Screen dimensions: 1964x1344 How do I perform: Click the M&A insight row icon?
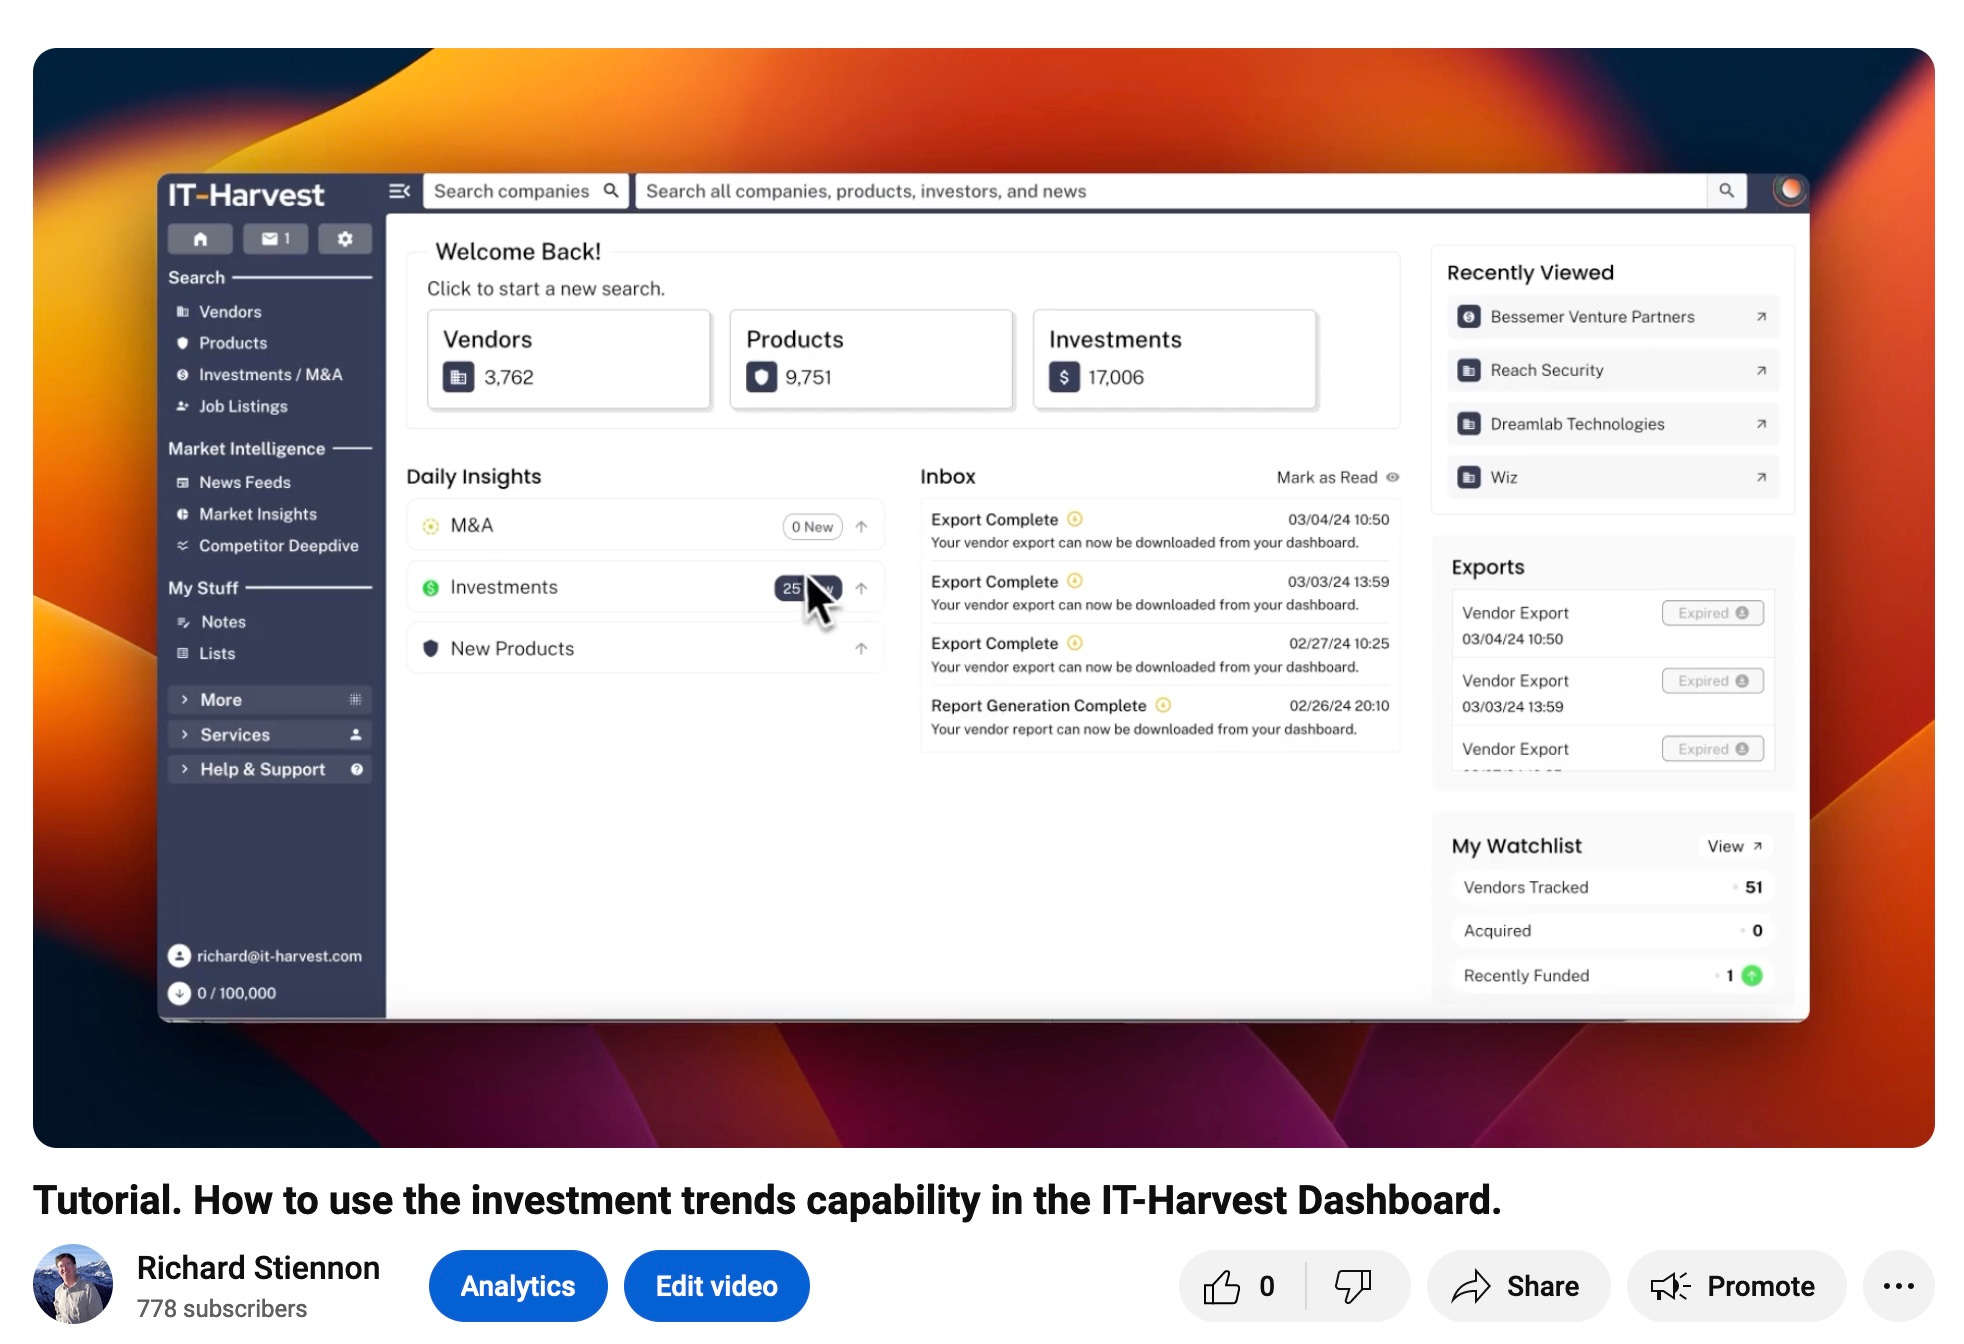[x=431, y=526]
